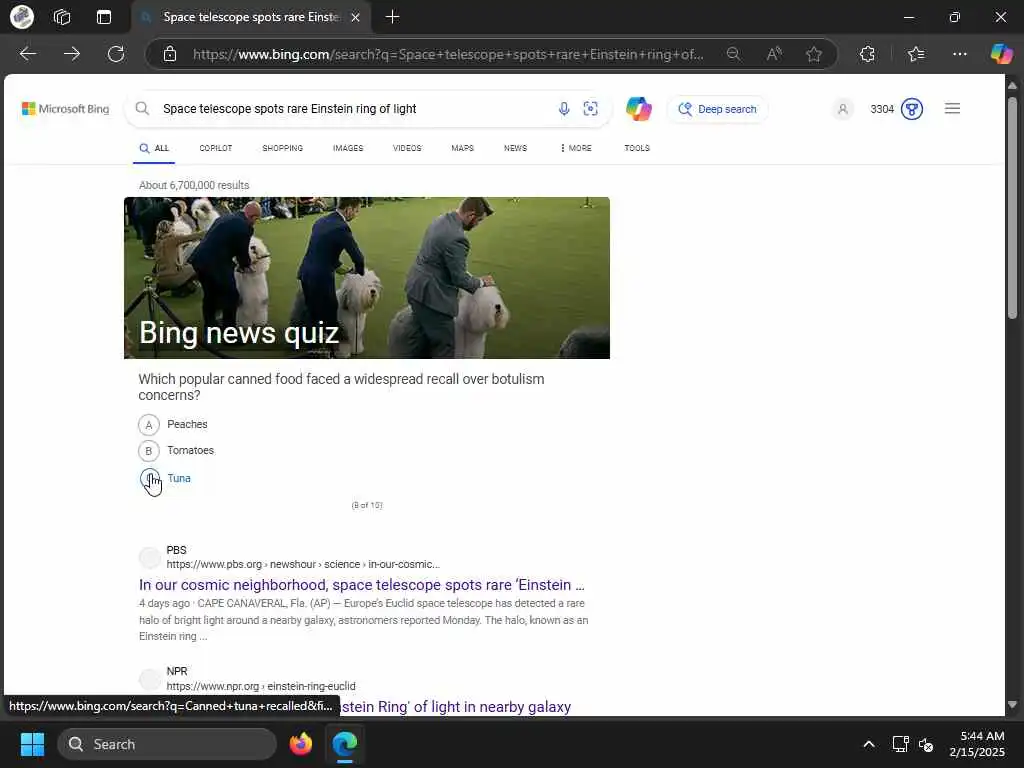Close the Space telescope search tab

pyautogui.click(x=355, y=17)
